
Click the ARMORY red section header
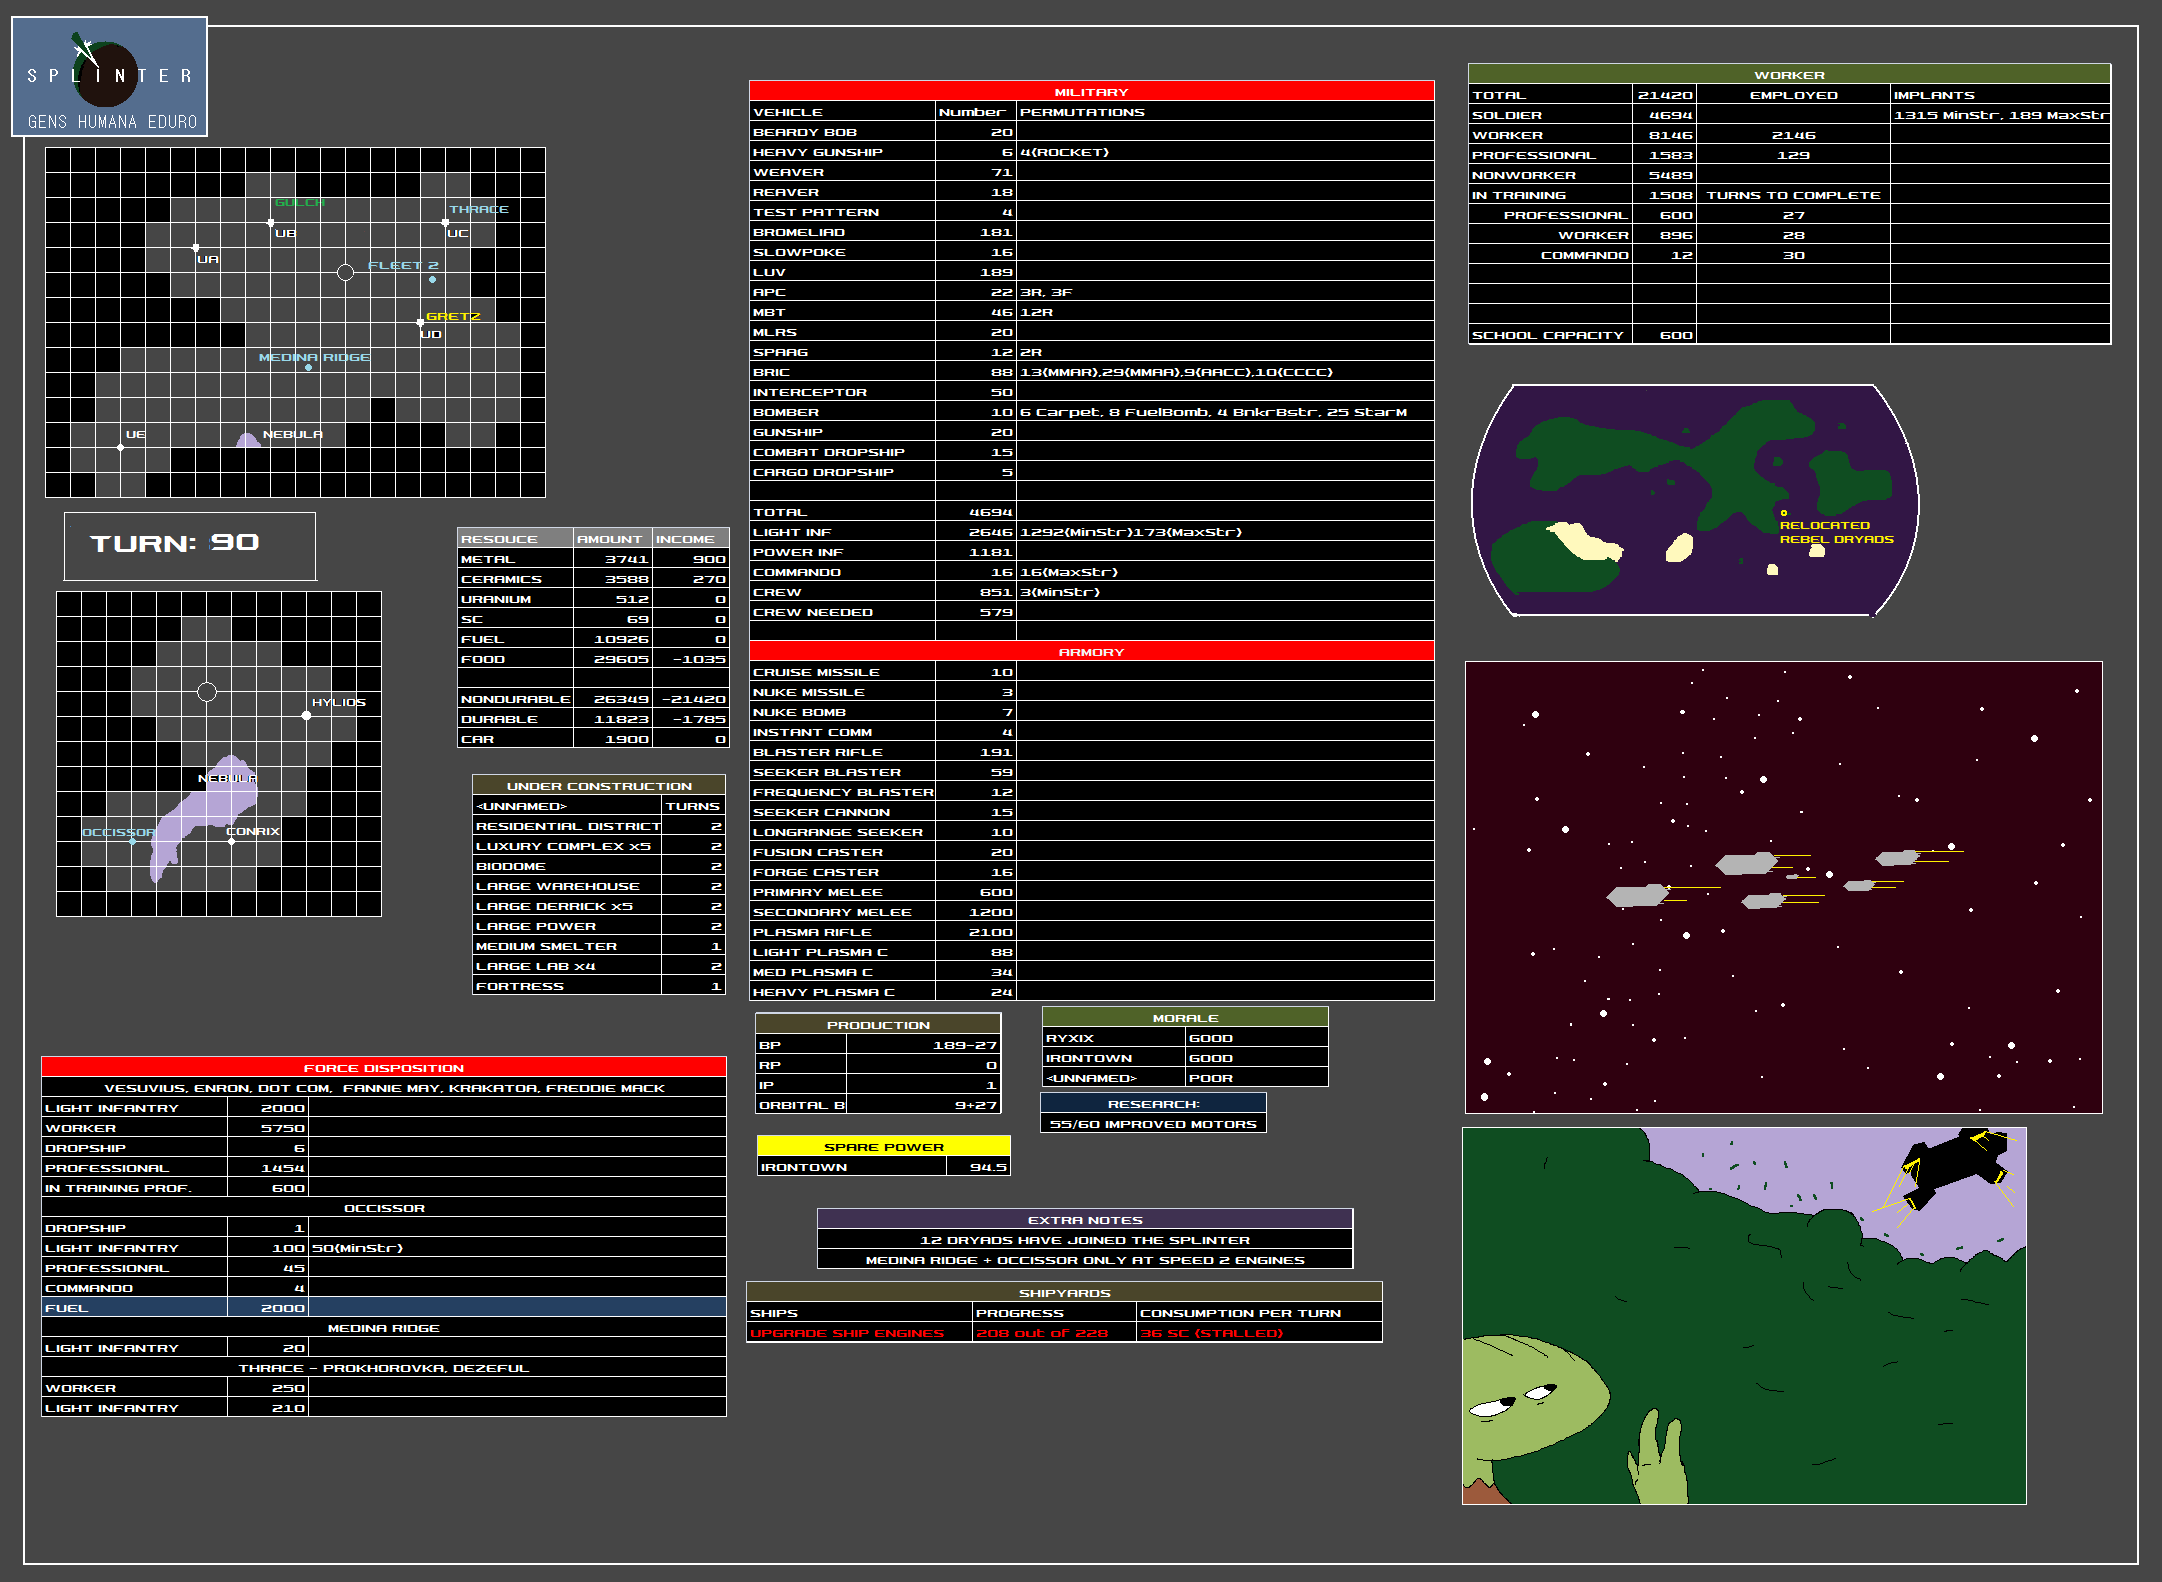pyautogui.click(x=1091, y=651)
